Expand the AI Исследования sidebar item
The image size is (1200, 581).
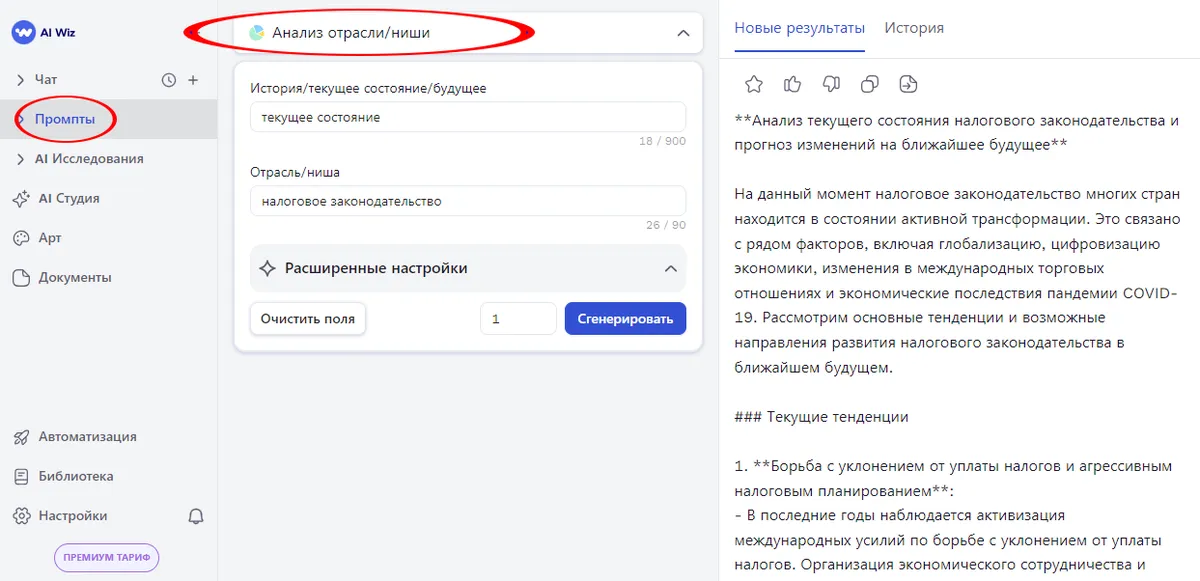point(90,158)
